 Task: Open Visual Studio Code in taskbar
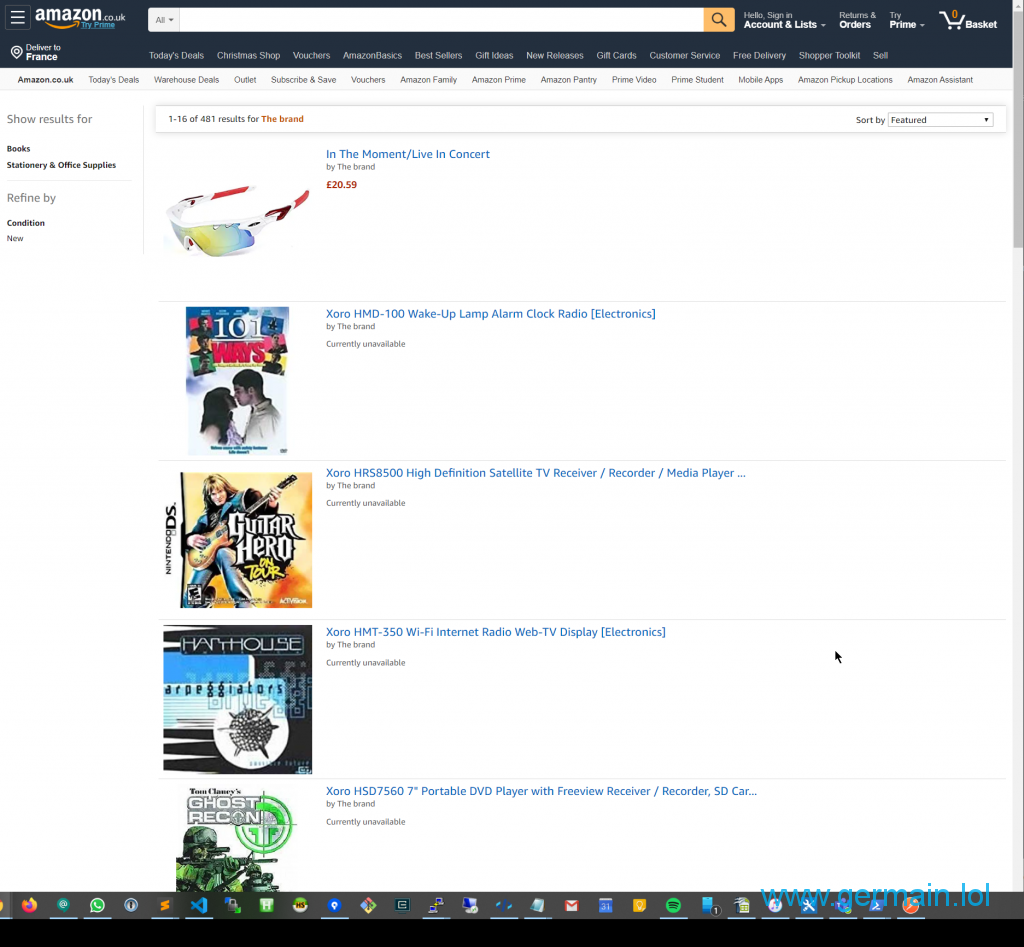198,905
